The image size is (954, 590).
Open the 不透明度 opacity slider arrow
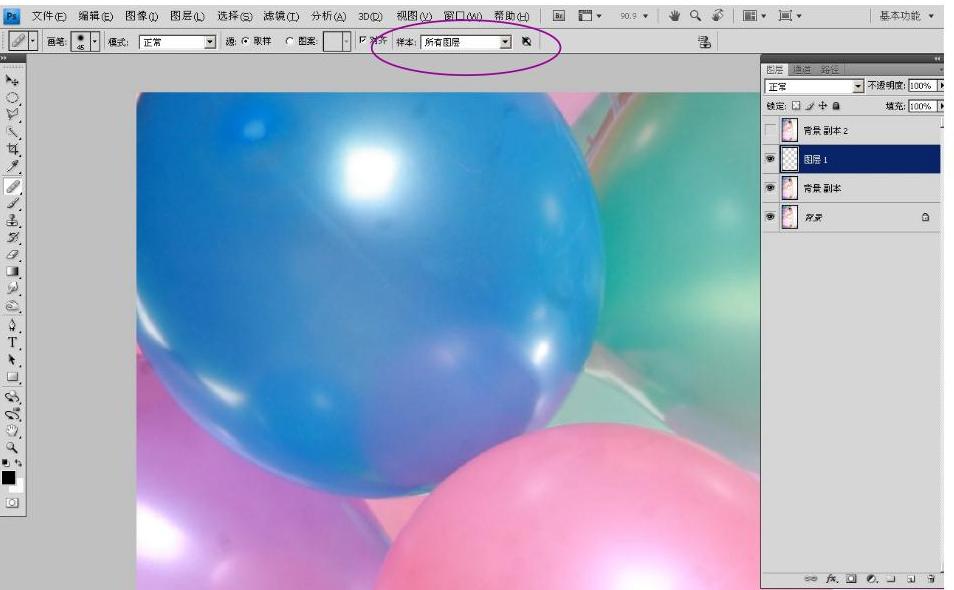(x=941, y=86)
